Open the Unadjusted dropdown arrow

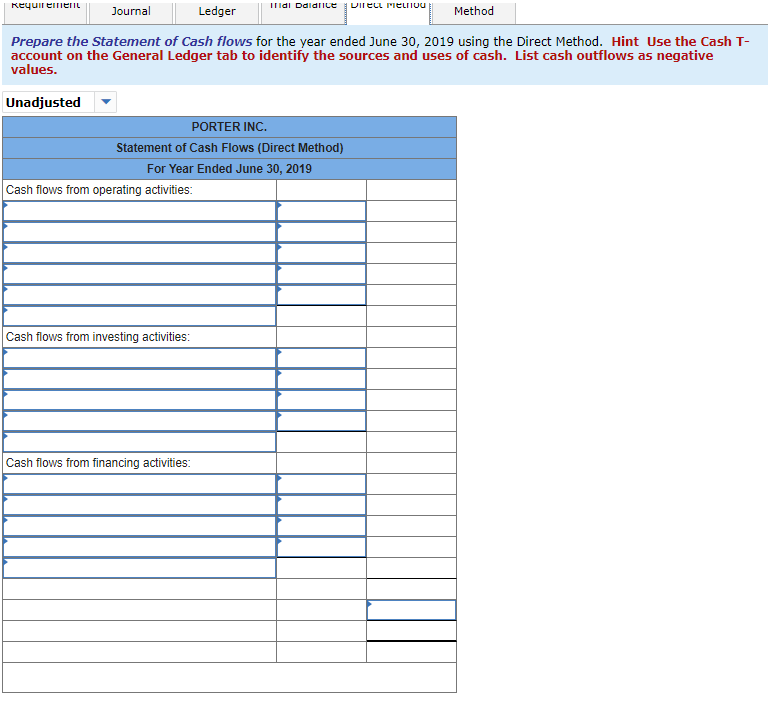point(106,102)
